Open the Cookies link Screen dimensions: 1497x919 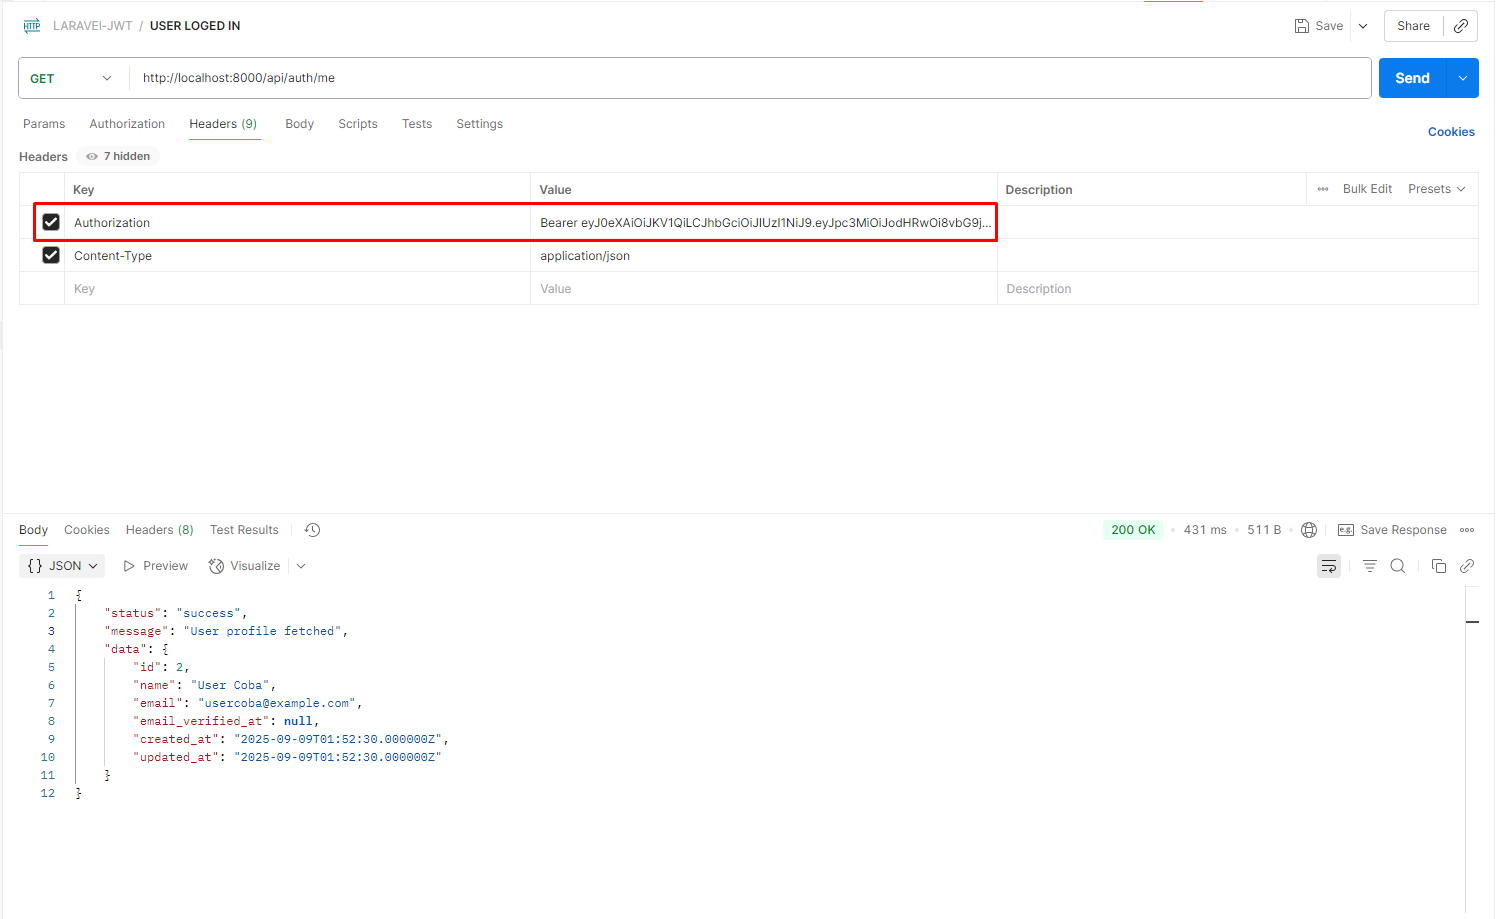click(1450, 132)
